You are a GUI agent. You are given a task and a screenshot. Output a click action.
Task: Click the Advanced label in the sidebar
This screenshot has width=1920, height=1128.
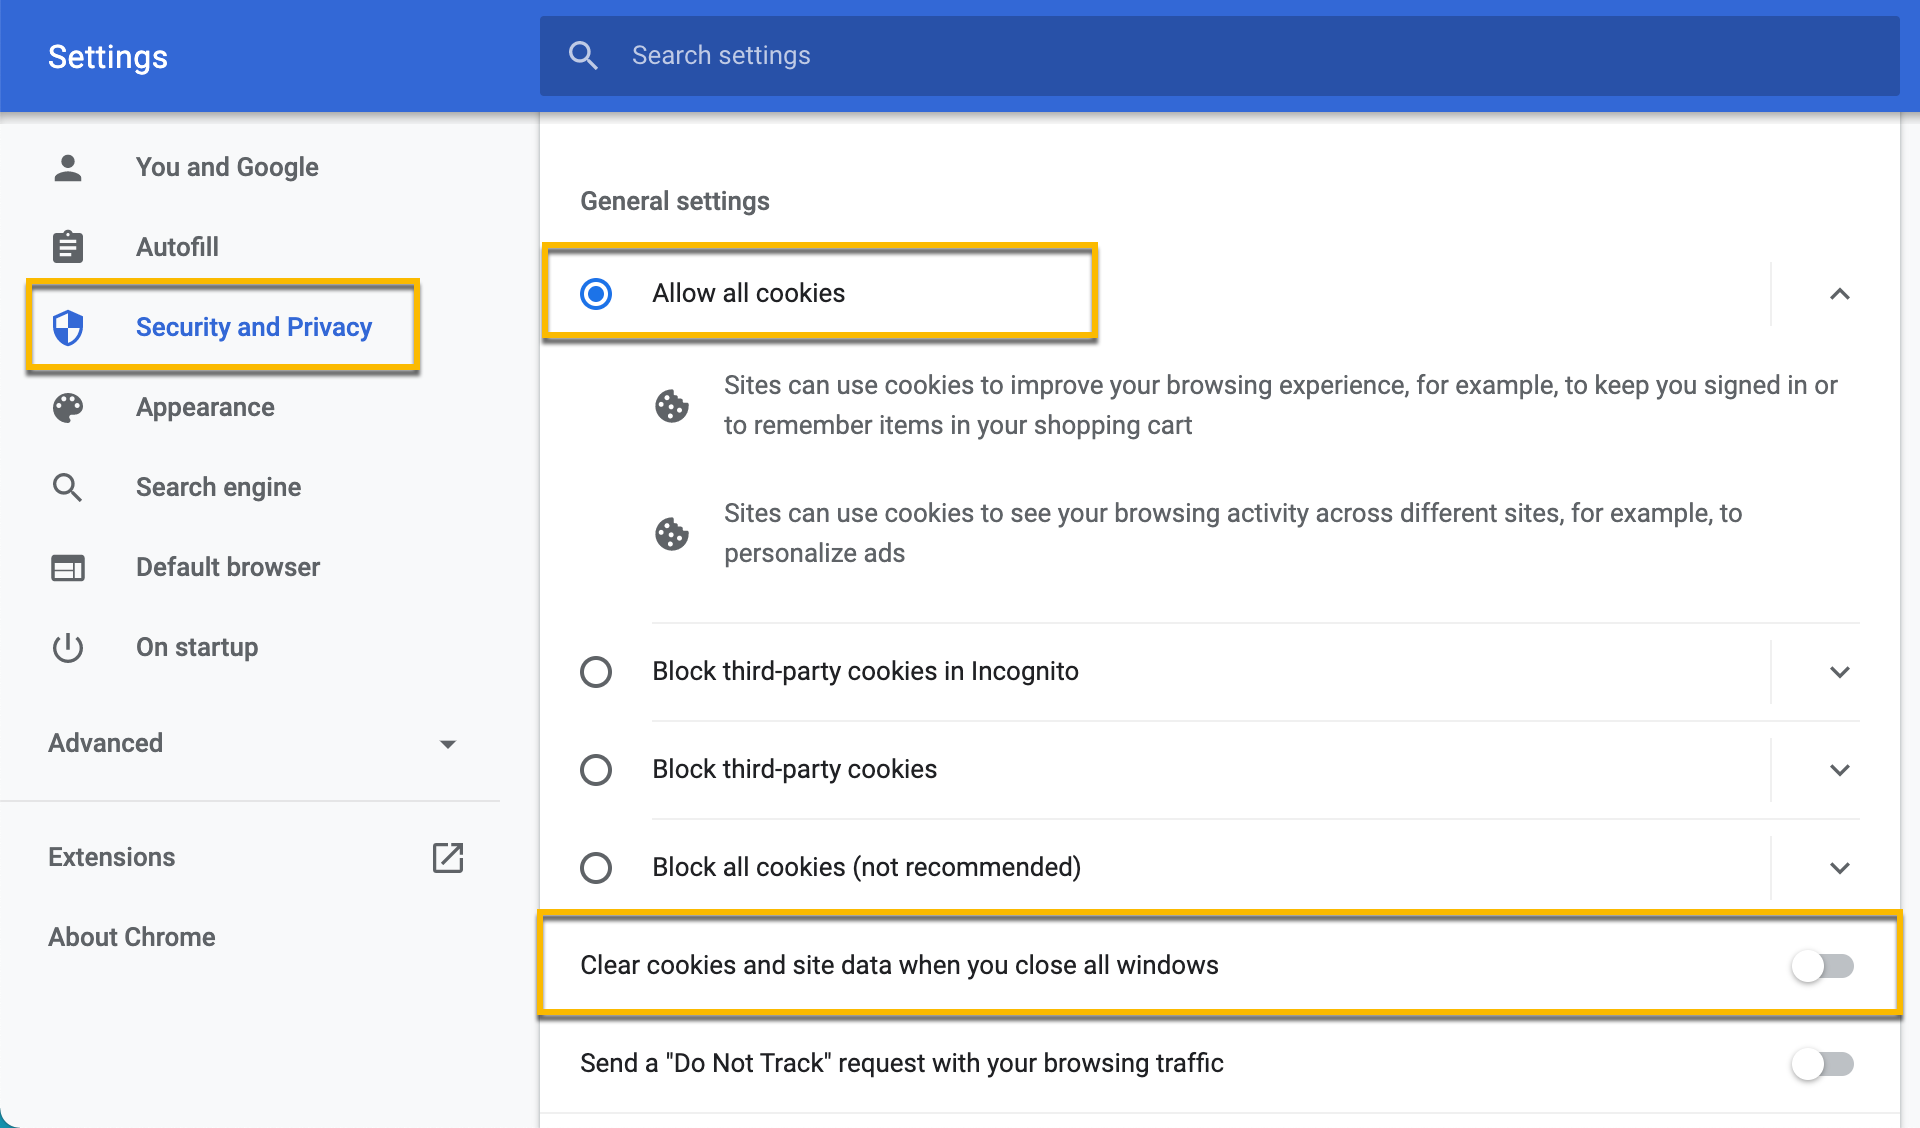tap(105, 743)
